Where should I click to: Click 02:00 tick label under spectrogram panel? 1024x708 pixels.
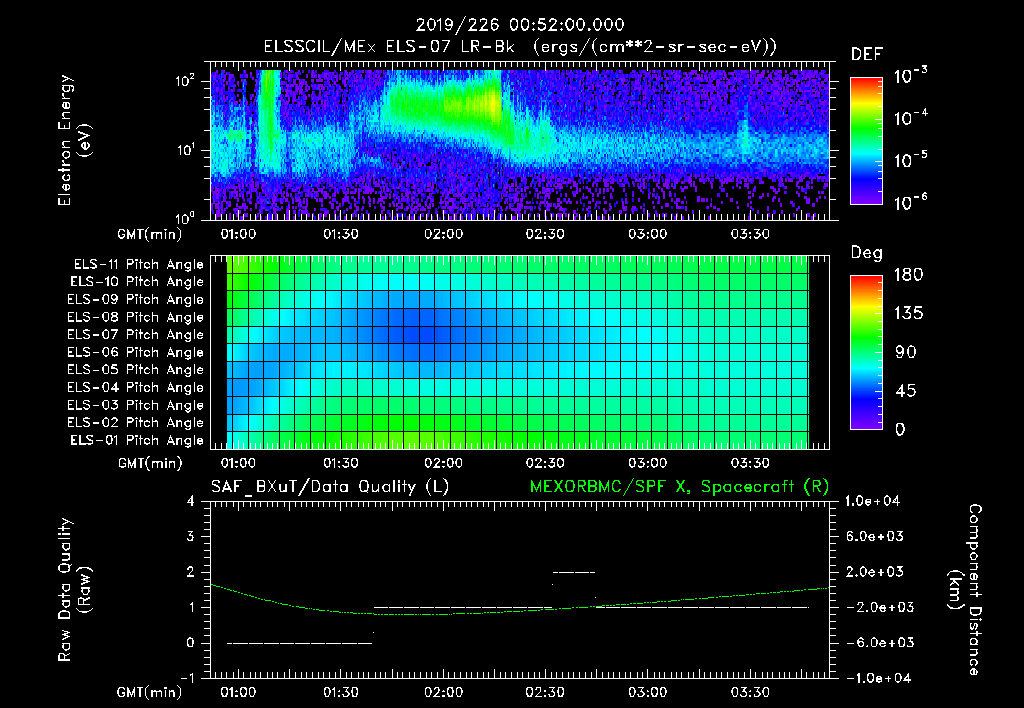[x=443, y=234]
